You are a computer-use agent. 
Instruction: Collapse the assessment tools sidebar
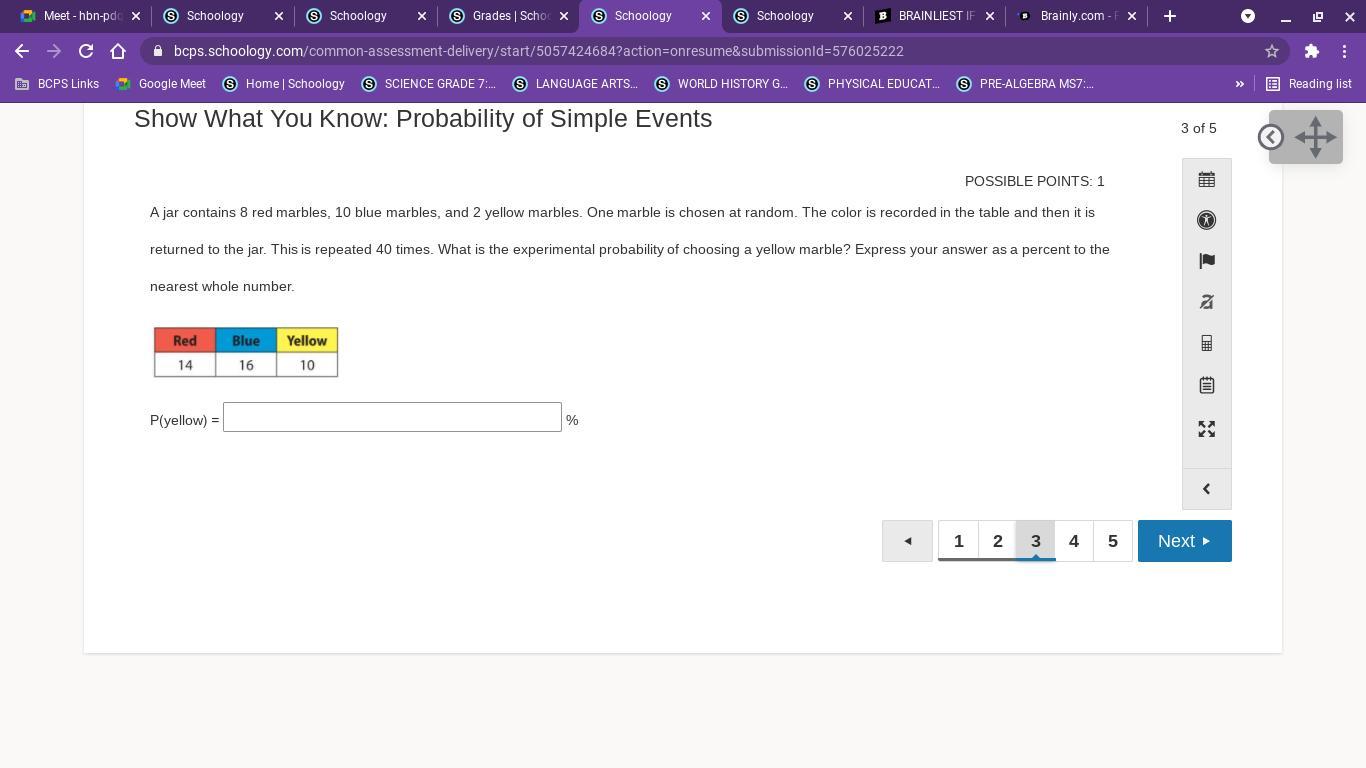(1207, 489)
